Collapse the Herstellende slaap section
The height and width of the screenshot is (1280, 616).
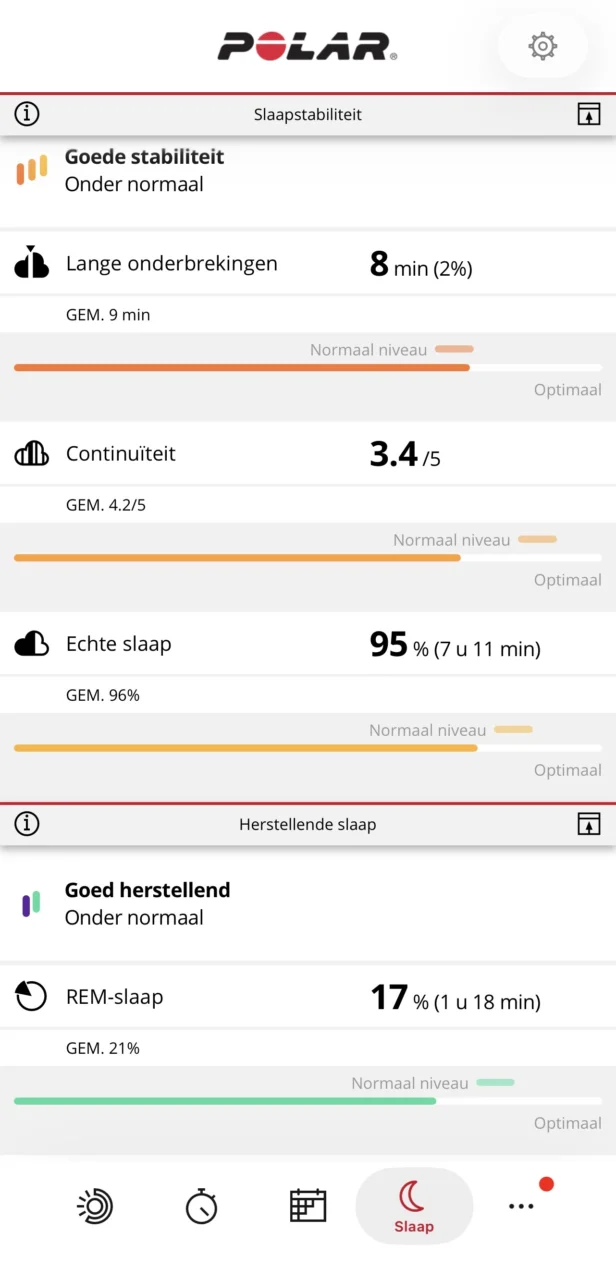[x=589, y=824]
